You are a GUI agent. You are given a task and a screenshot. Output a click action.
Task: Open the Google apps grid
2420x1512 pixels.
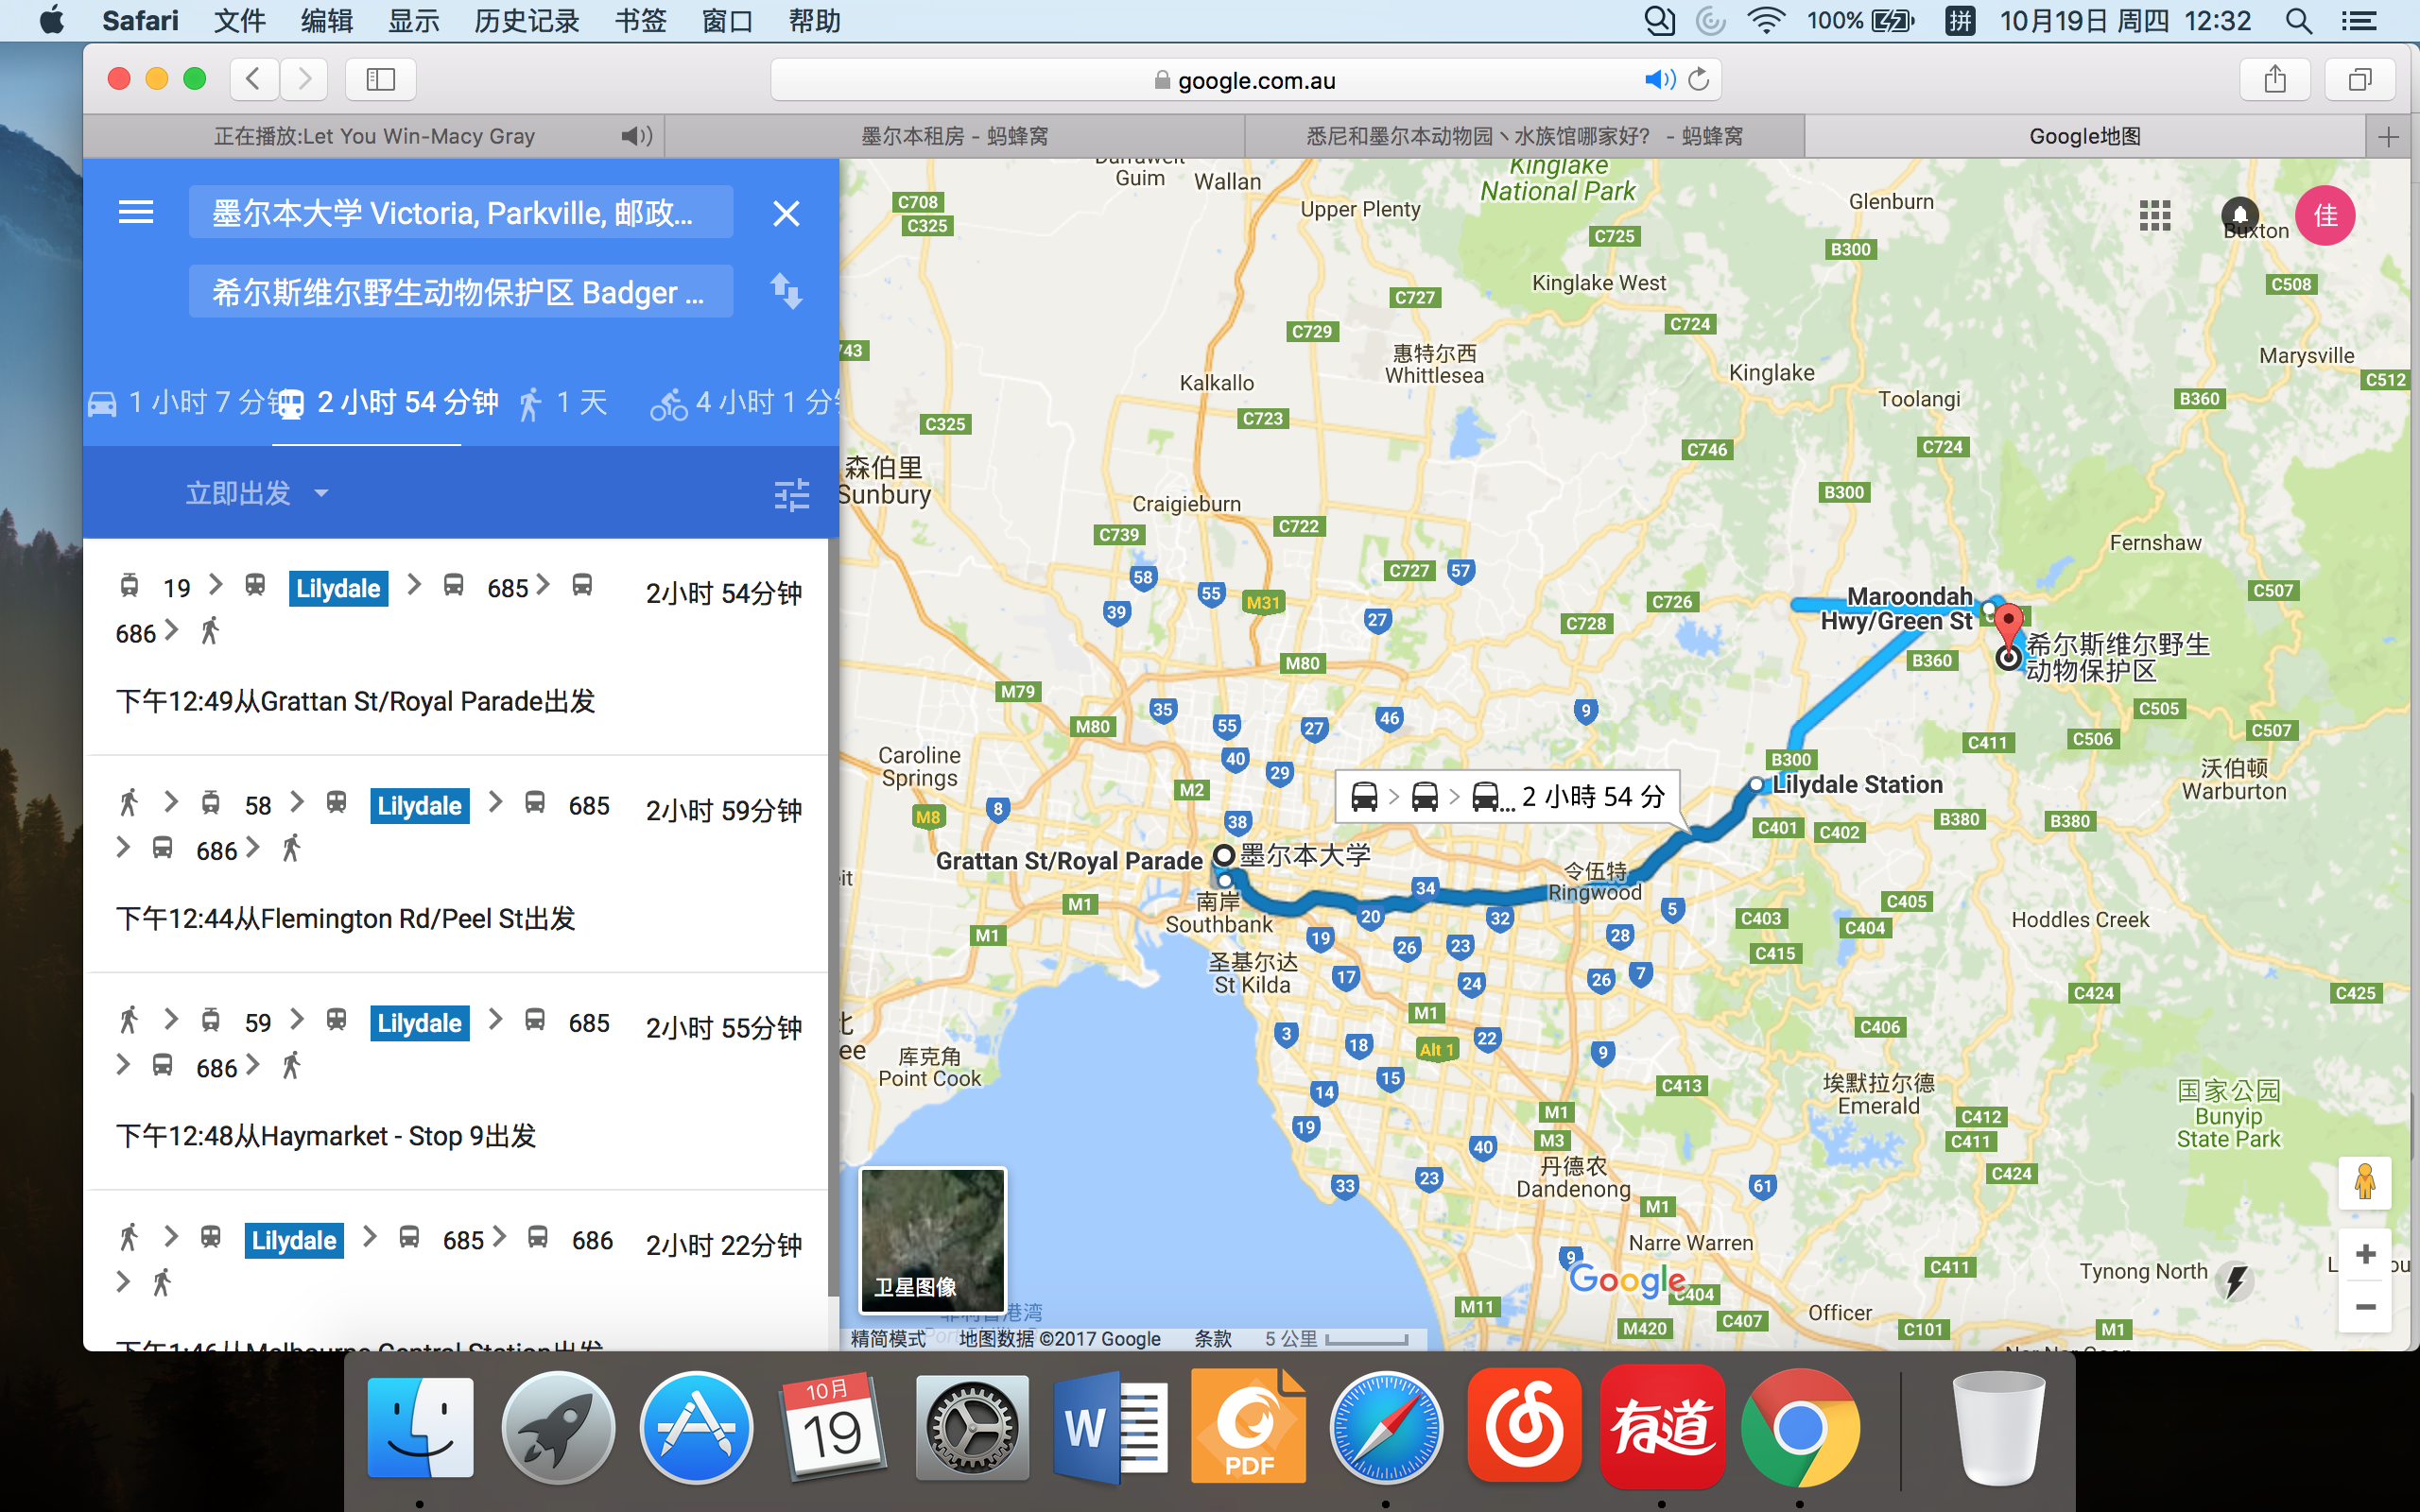[2155, 215]
